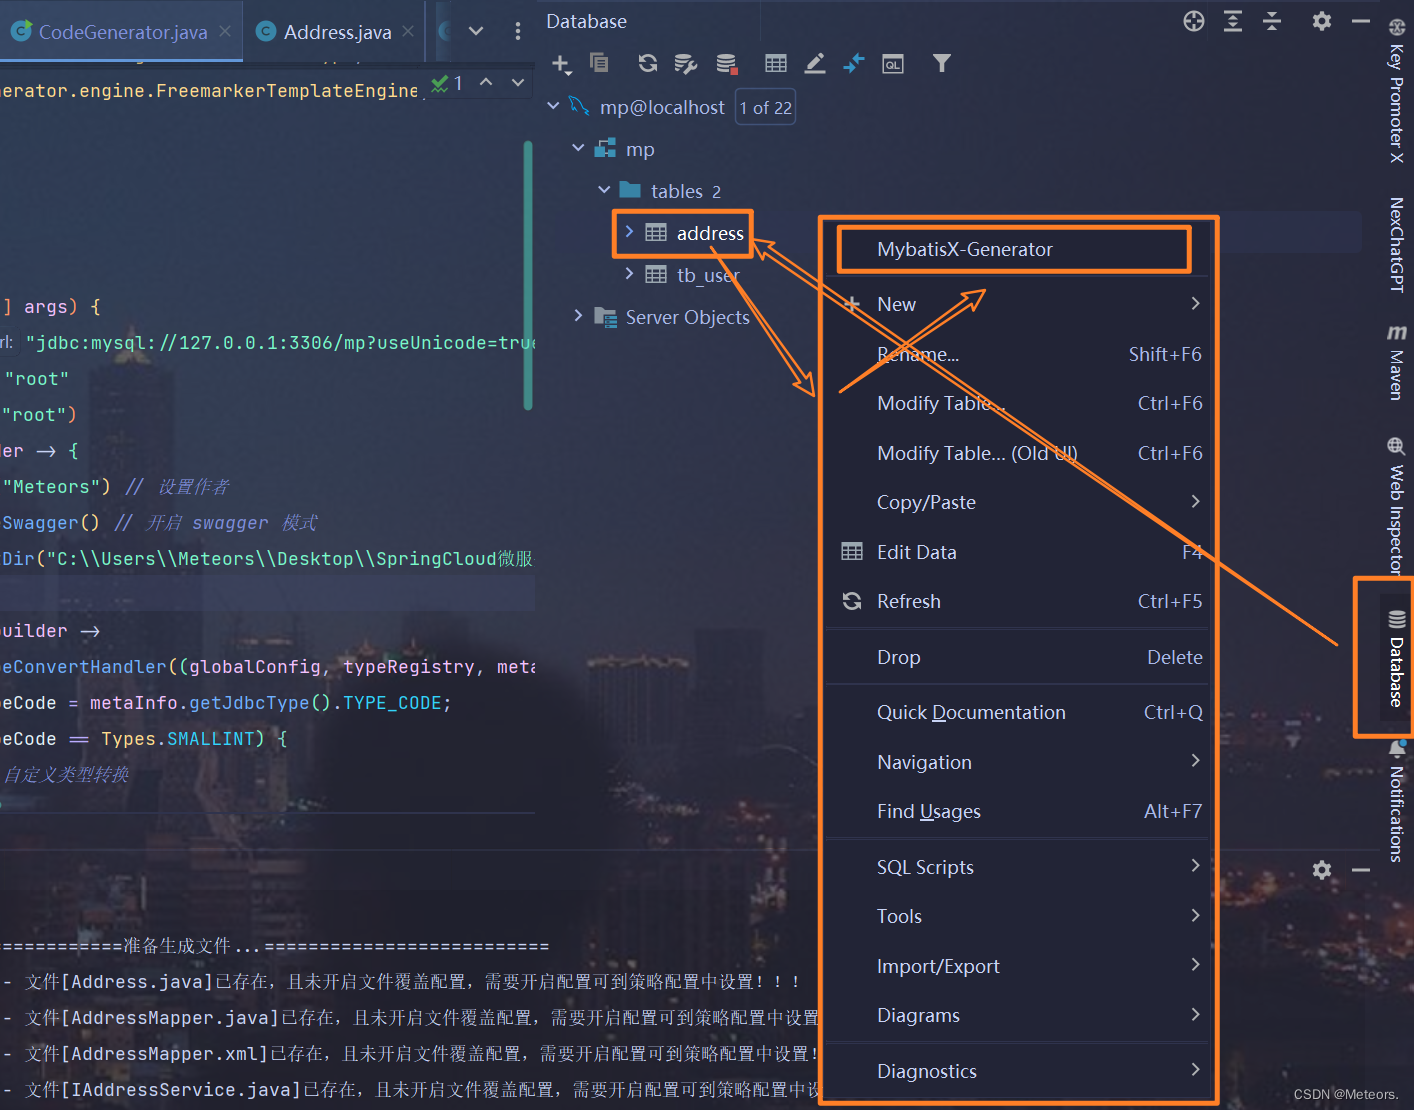
Task: Open the Copy/Paste submenu
Action: point(1015,502)
